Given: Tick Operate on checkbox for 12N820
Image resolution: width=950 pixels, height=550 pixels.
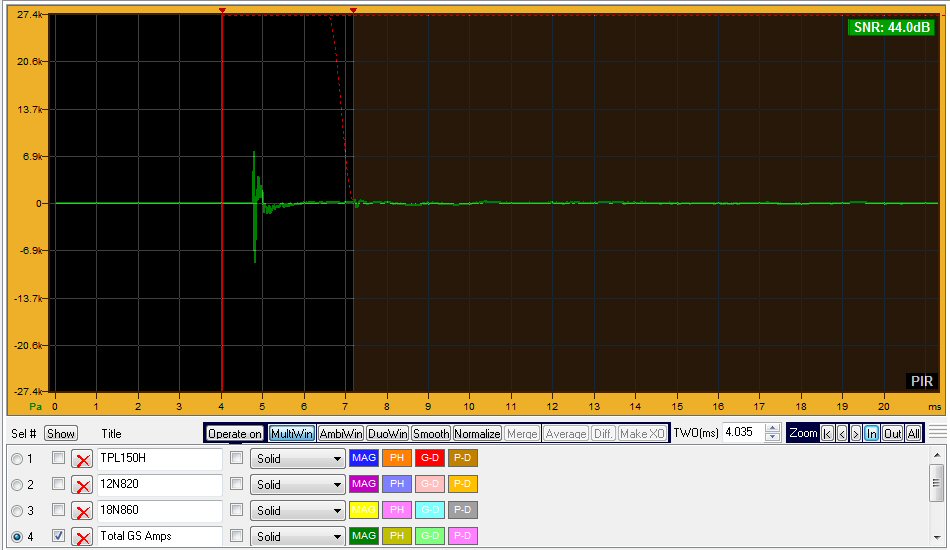Looking at the screenshot, I should (x=236, y=484).
